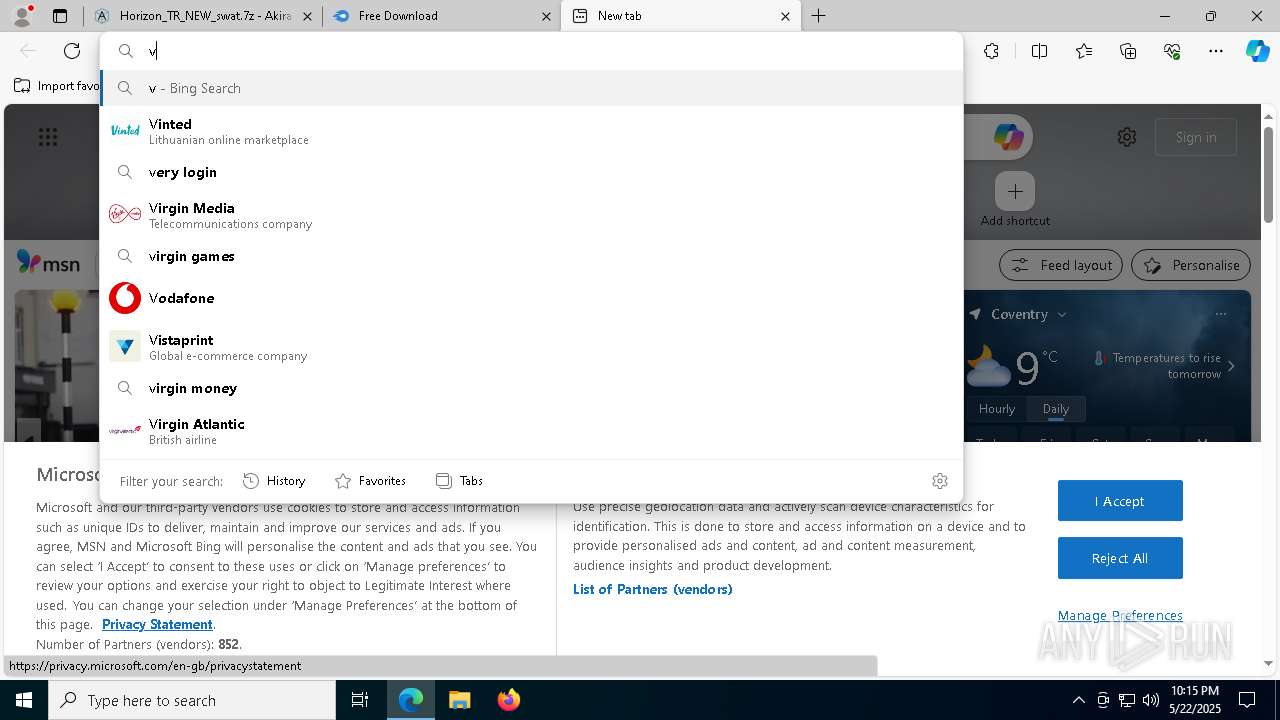Open the page settings gear icon
1280x720 pixels.
(x=1127, y=137)
